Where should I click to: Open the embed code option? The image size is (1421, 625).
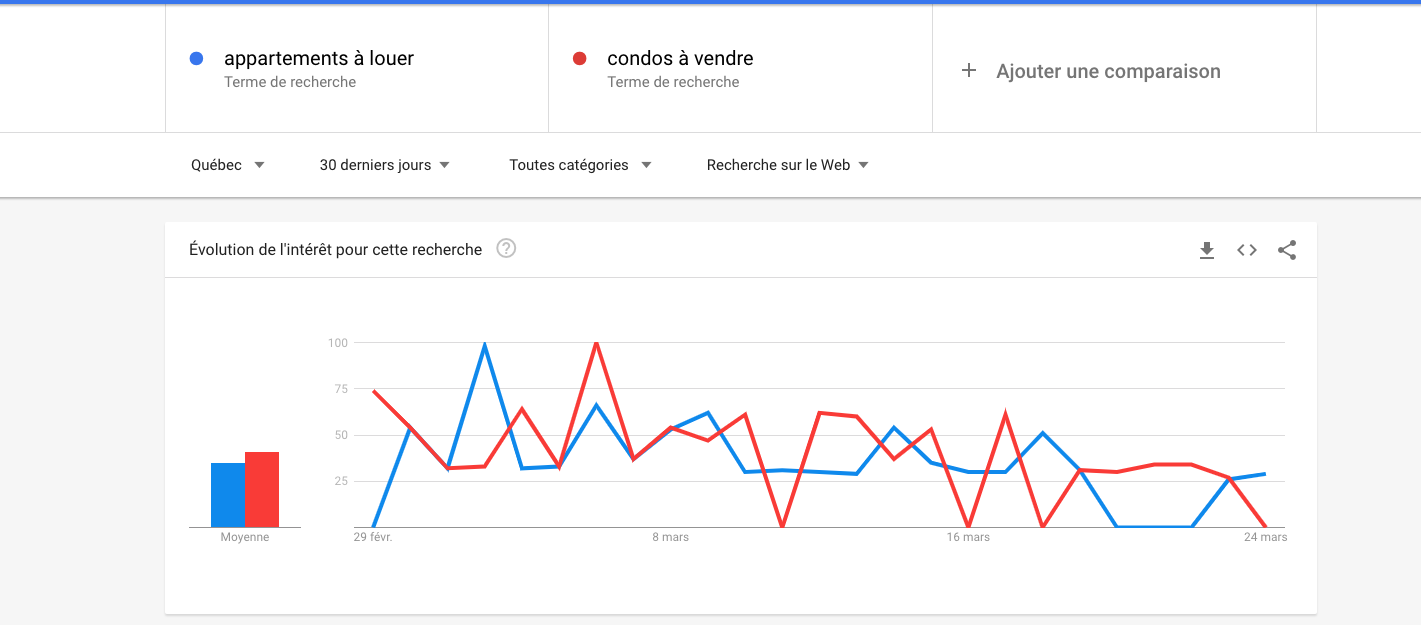pyautogui.click(x=1246, y=250)
